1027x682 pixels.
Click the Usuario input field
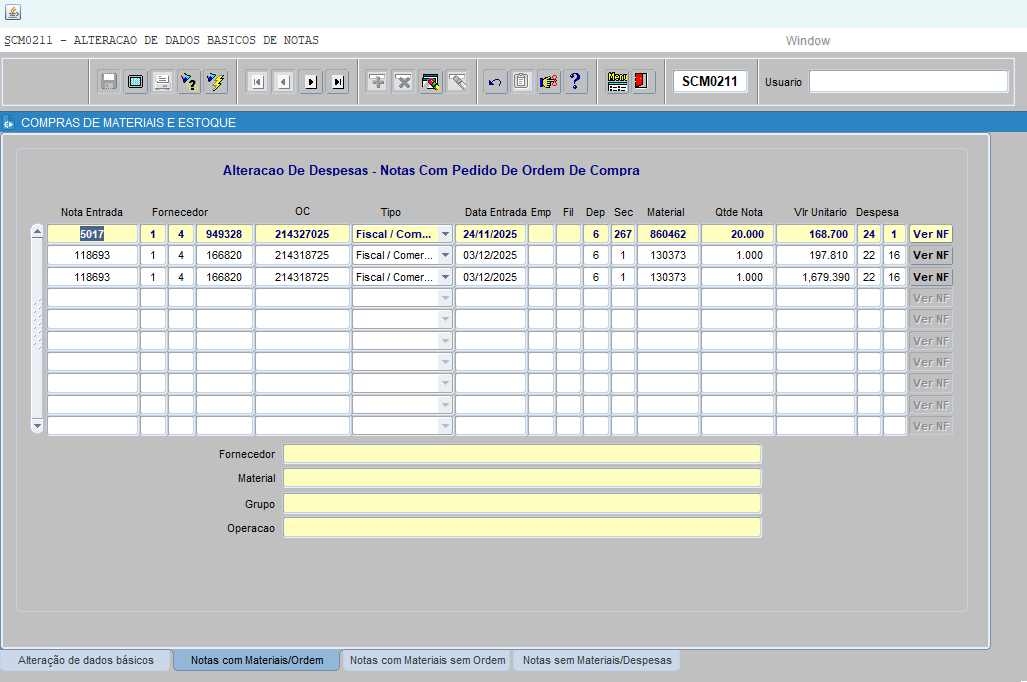[908, 82]
